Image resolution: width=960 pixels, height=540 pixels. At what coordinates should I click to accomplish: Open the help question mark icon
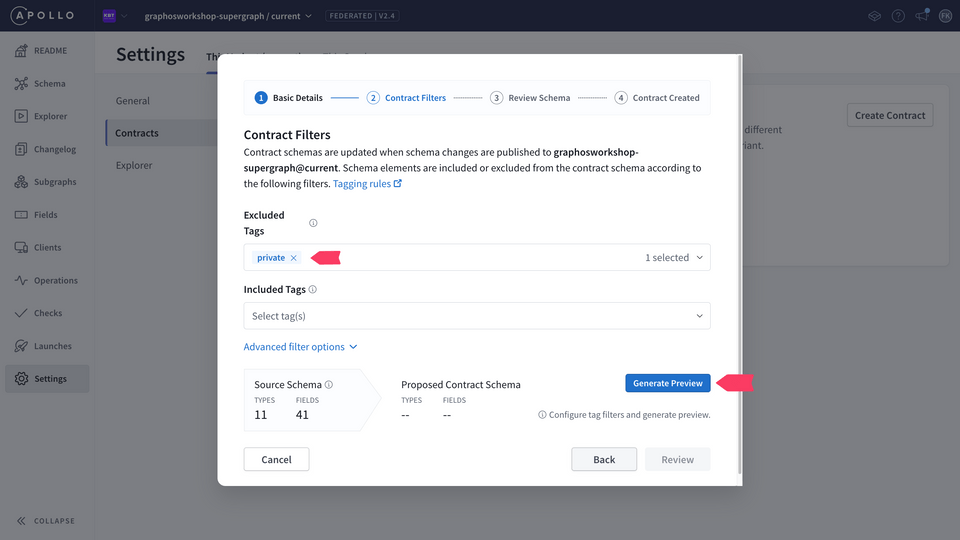[898, 16]
